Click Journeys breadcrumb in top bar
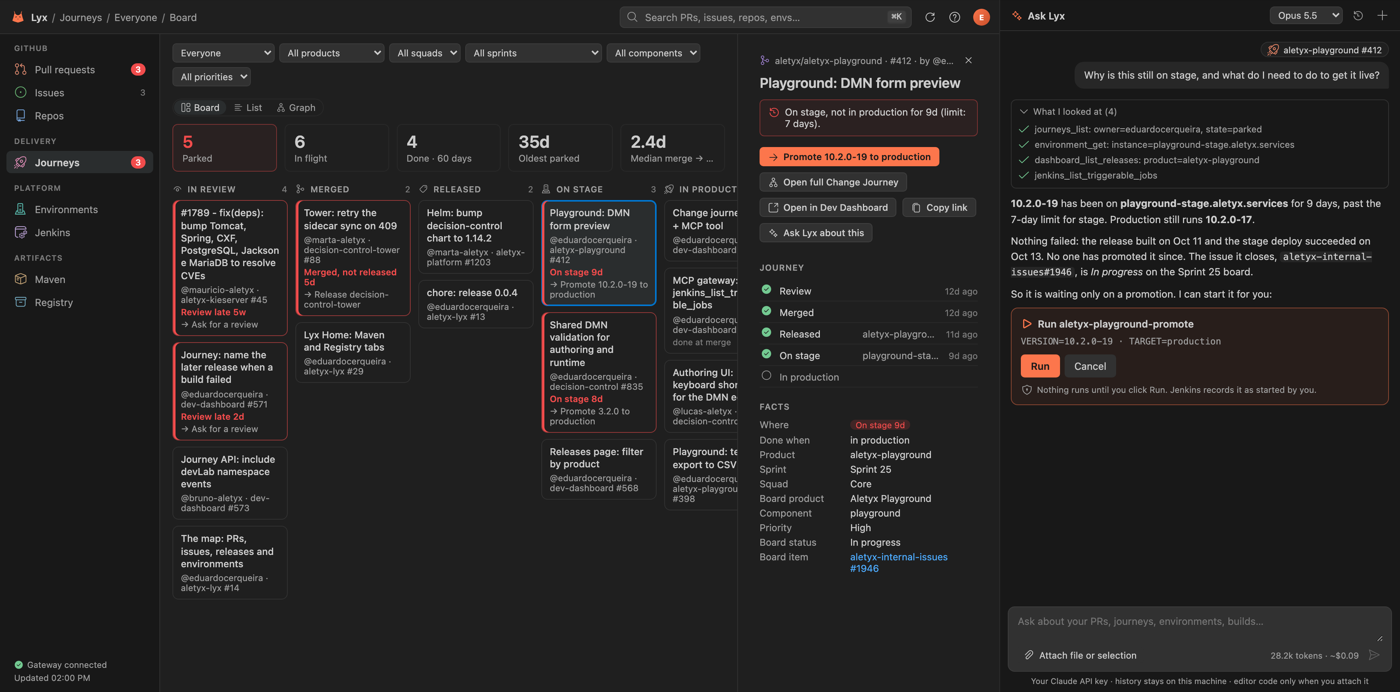 point(81,17)
